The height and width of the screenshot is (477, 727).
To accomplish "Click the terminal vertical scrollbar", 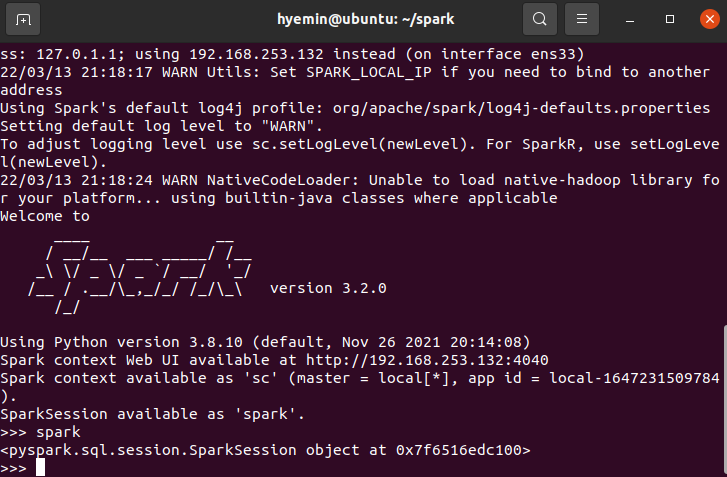I will pos(724,401).
